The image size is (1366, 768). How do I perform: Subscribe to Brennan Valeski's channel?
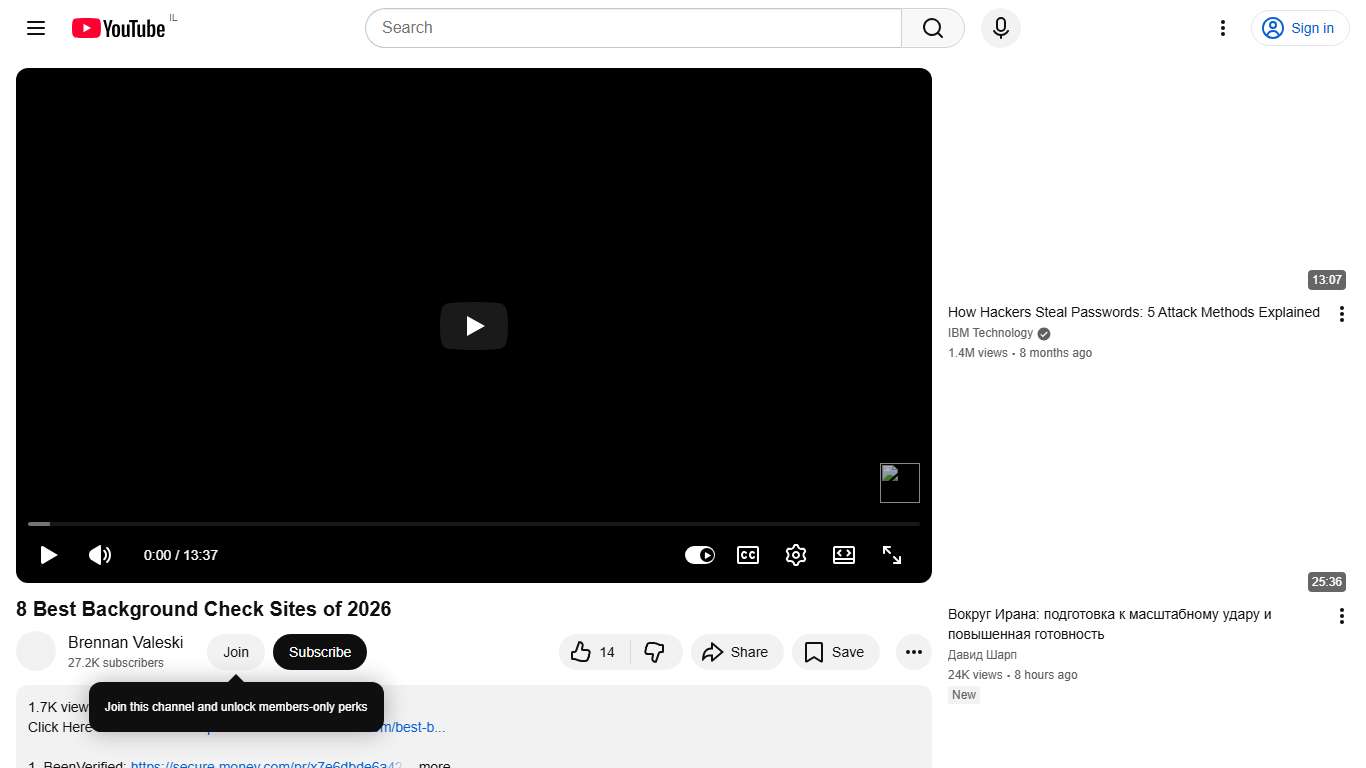[319, 652]
